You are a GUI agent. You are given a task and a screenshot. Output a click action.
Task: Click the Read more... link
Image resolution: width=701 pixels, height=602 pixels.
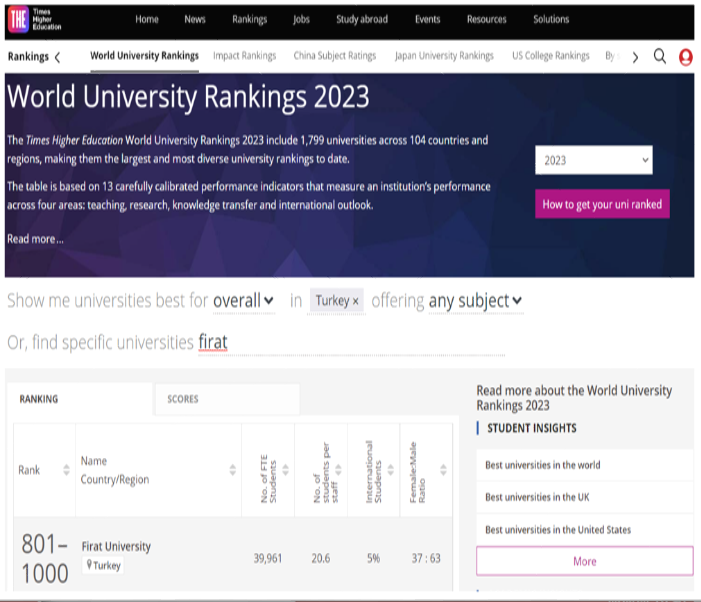[x=35, y=239]
